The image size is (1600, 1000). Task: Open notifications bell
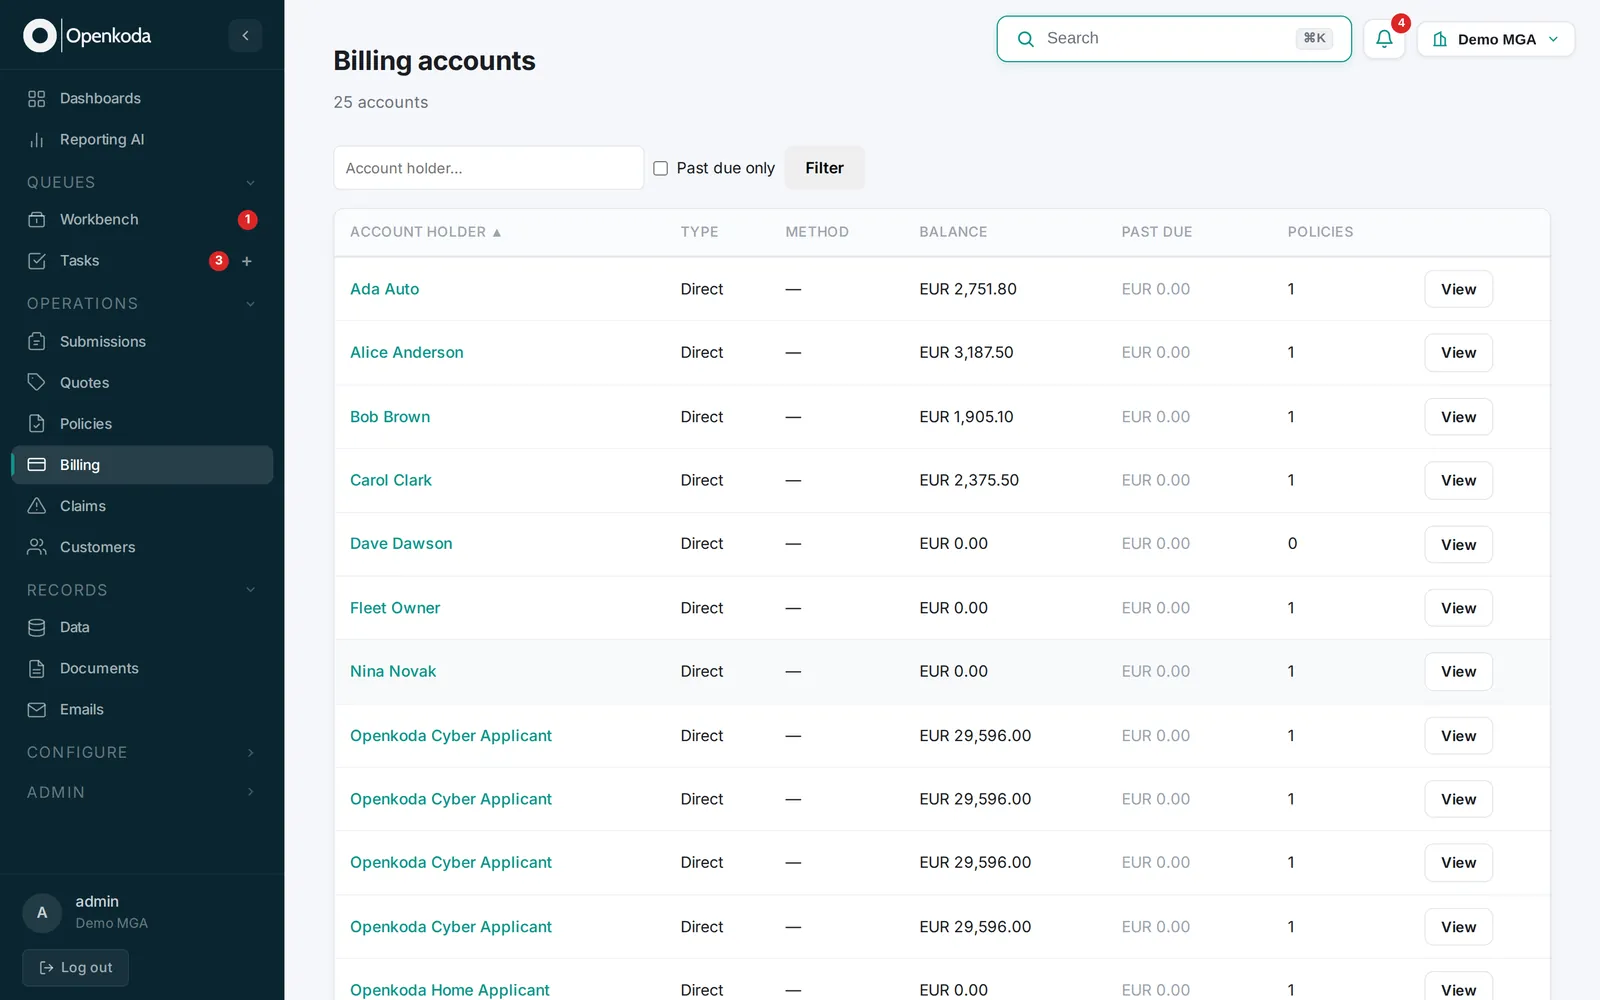pos(1384,39)
